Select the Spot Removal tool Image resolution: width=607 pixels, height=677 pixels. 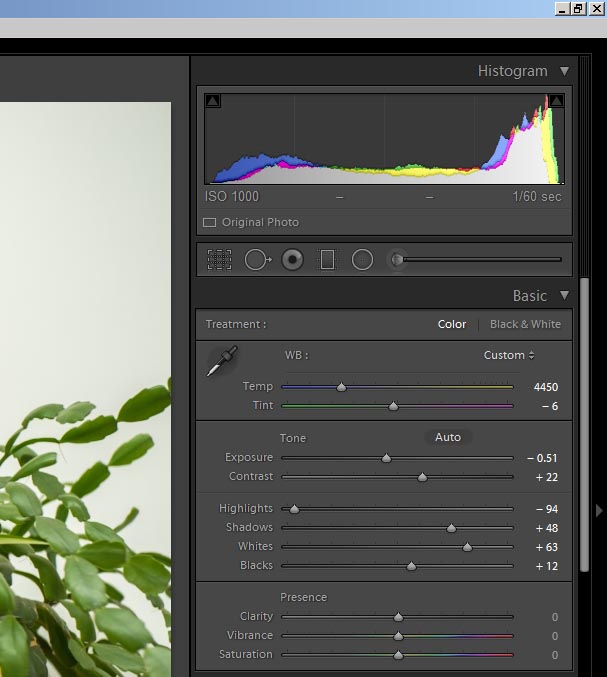pos(258,260)
